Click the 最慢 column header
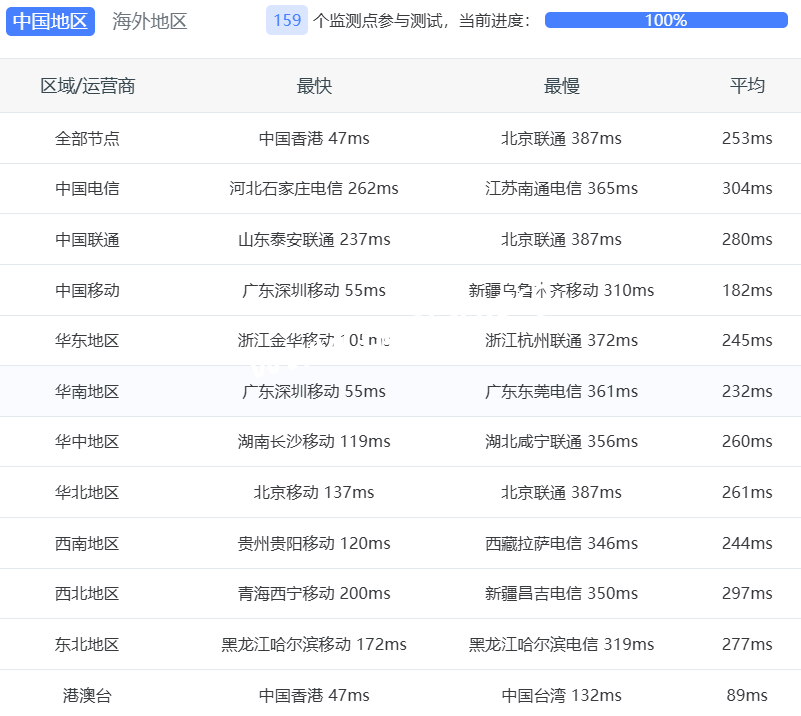The height and width of the screenshot is (716, 801). (561, 86)
